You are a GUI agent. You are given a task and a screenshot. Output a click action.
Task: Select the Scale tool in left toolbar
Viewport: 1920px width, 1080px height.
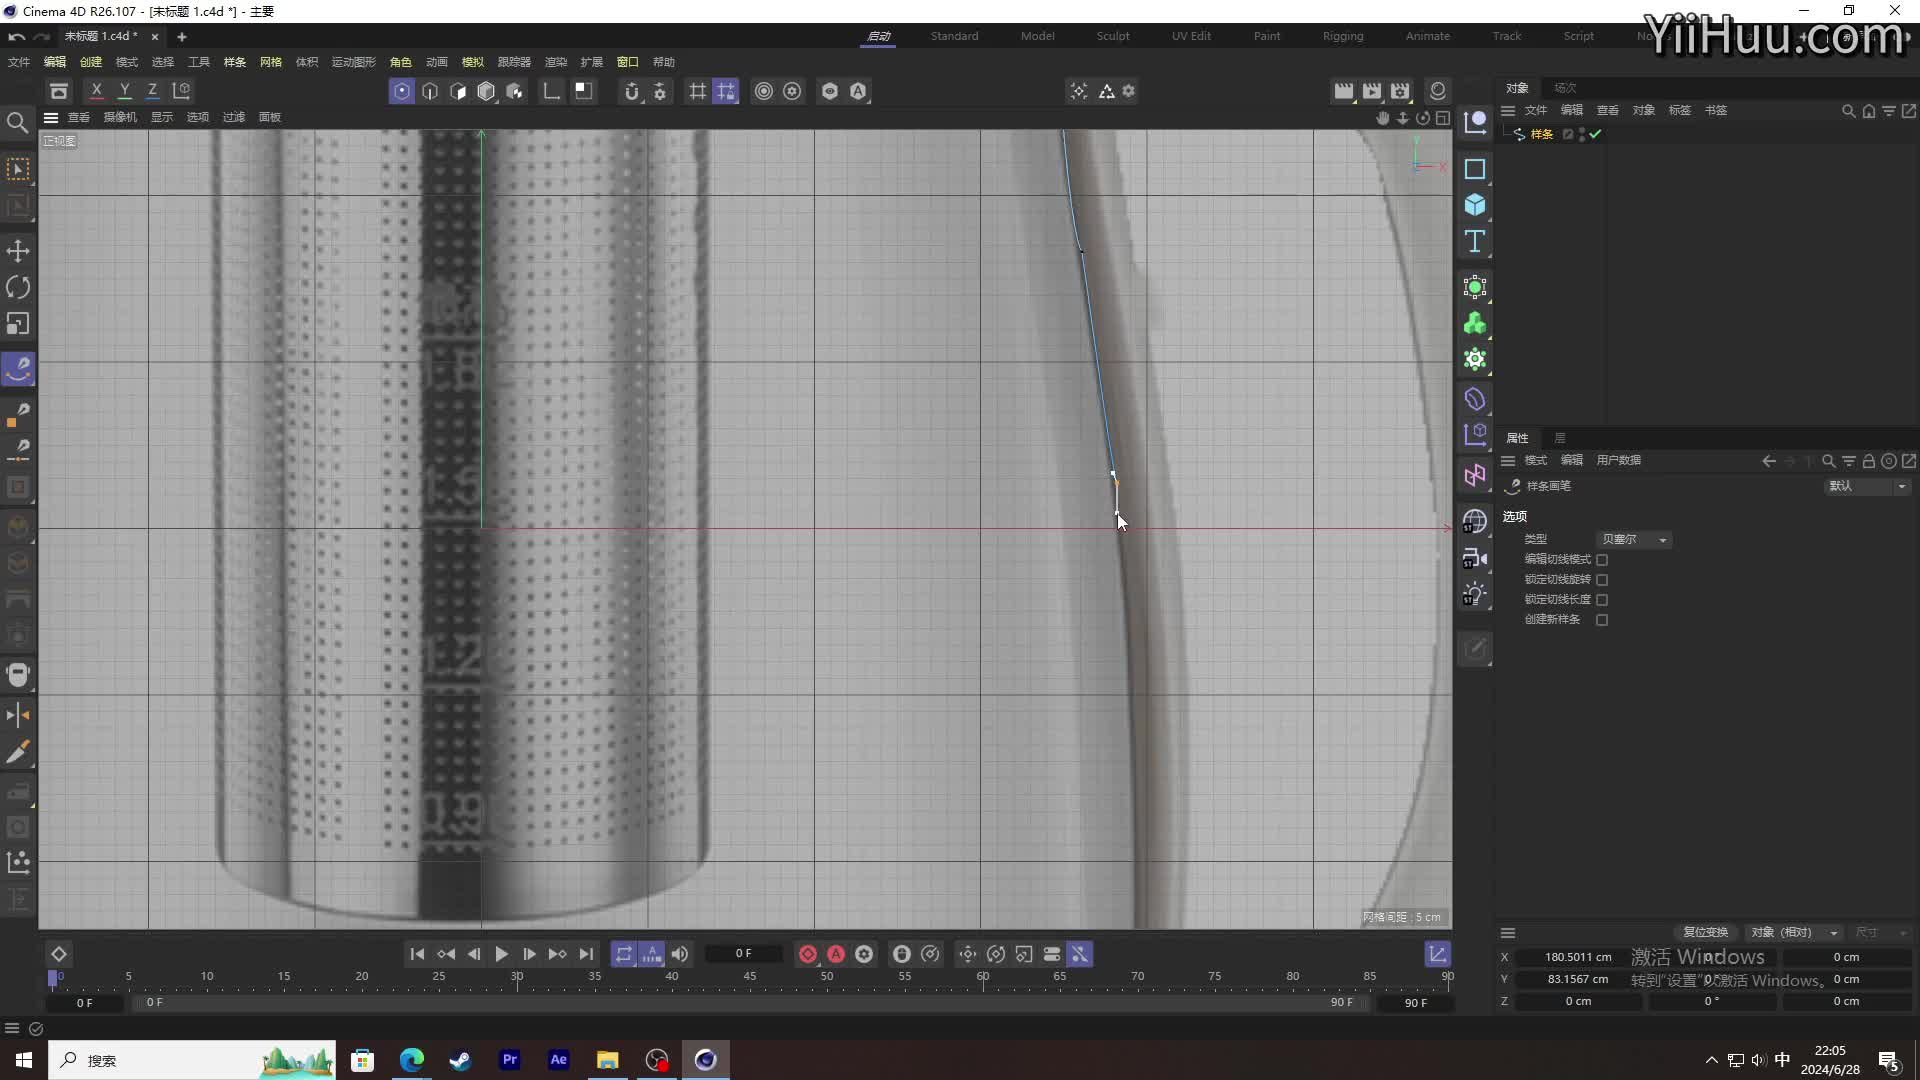(x=18, y=323)
